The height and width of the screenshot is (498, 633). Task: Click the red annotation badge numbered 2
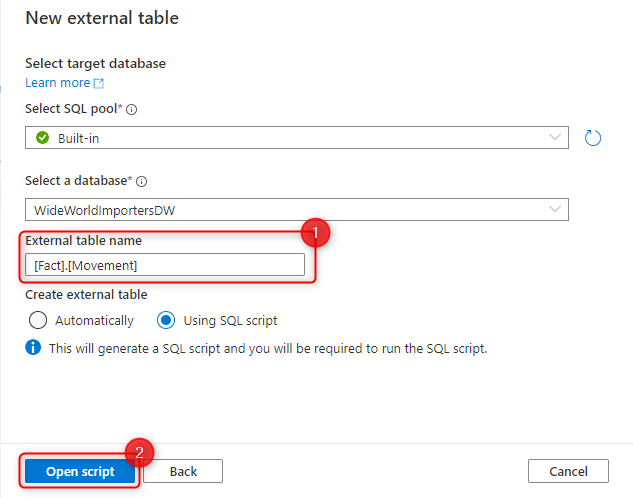(139, 452)
